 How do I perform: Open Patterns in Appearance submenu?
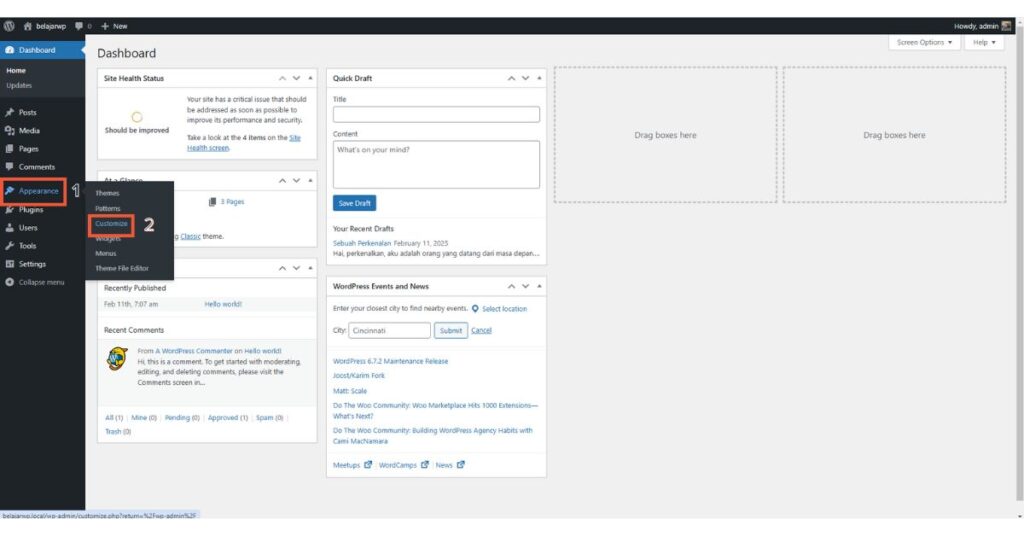click(108, 208)
